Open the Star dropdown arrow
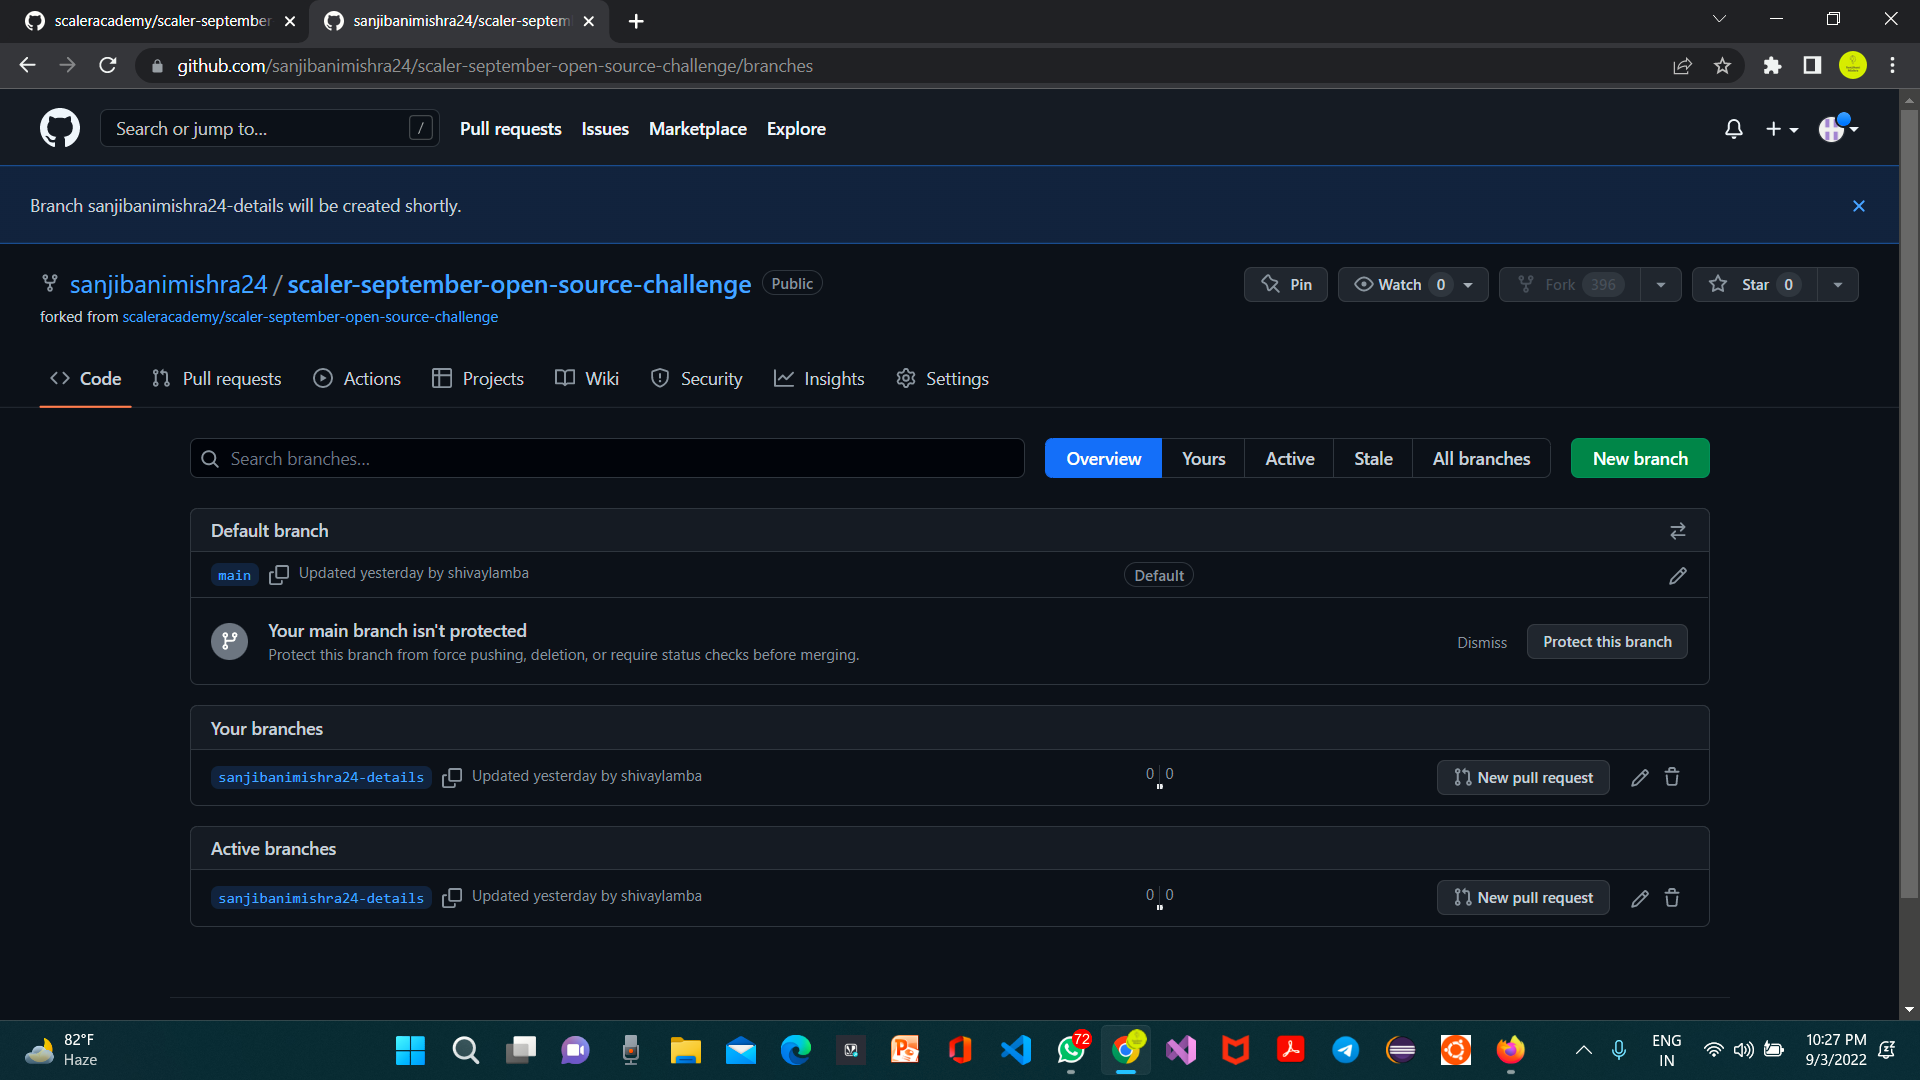Image resolution: width=1920 pixels, height=1080 pixels. pyautogui.click(x=1838, y=284)
